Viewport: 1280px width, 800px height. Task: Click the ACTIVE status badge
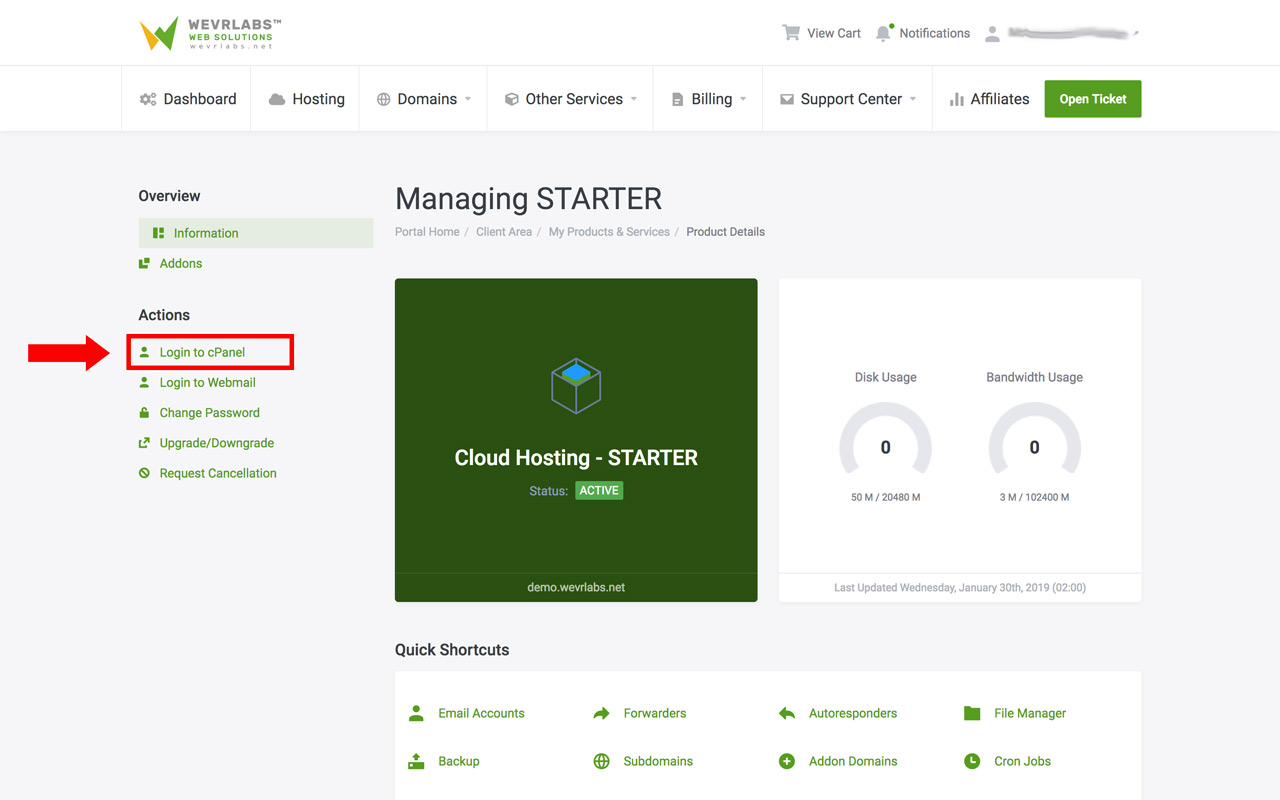[599, 490]
